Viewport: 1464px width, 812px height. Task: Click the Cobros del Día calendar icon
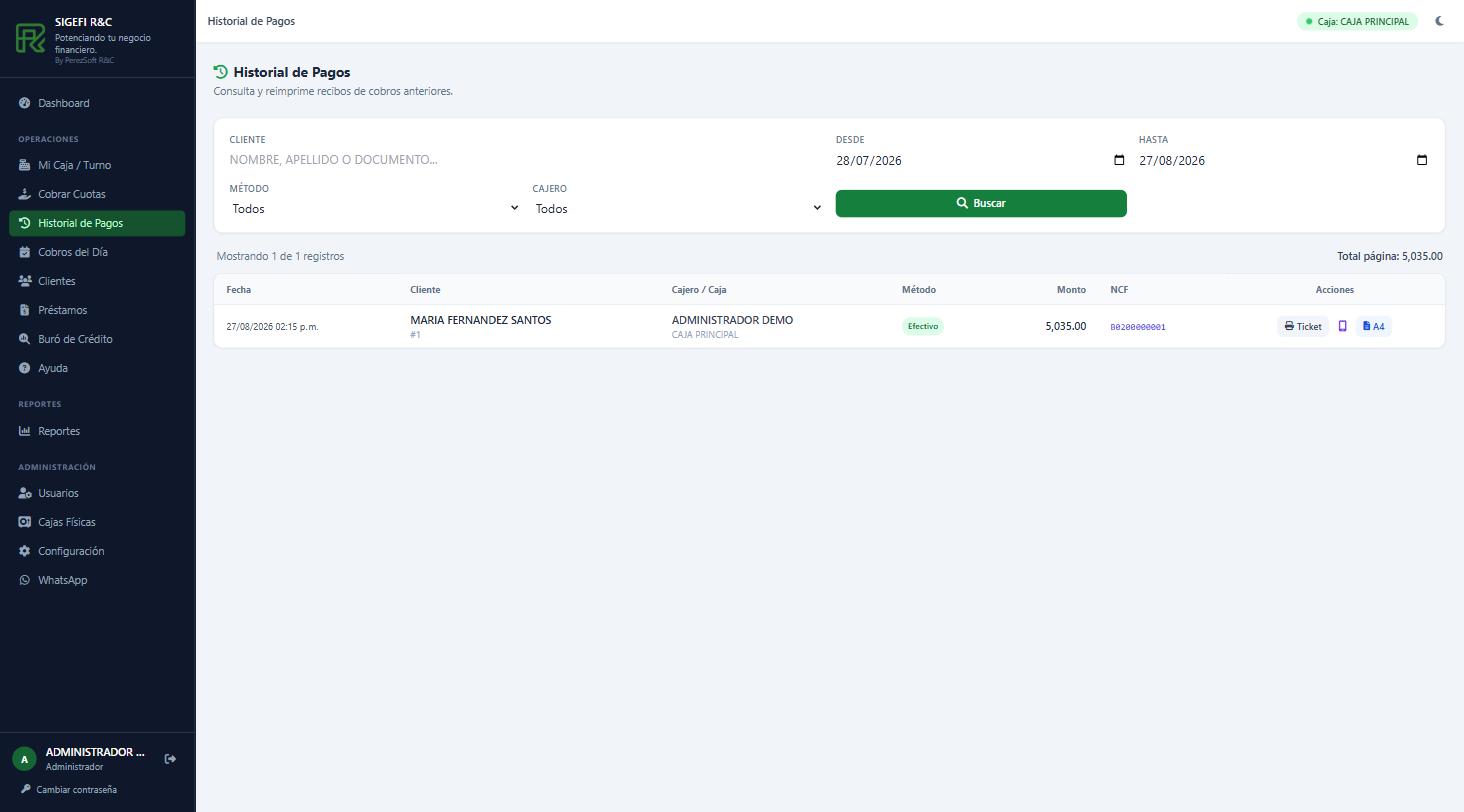25,252
